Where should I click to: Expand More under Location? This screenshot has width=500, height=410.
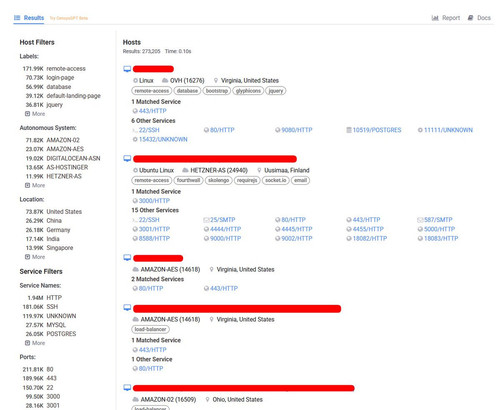point(35,257)
